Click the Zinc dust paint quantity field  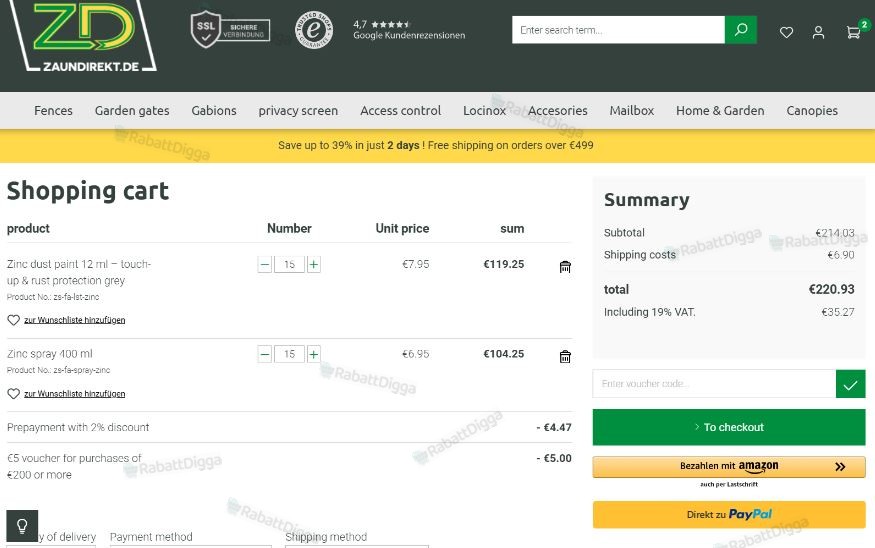coord(289,265)
